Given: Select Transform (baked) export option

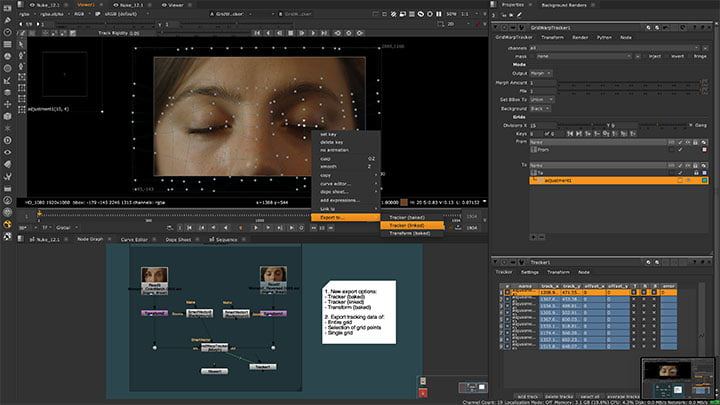Looking at the screenshot, I should (x=412, y=233).
